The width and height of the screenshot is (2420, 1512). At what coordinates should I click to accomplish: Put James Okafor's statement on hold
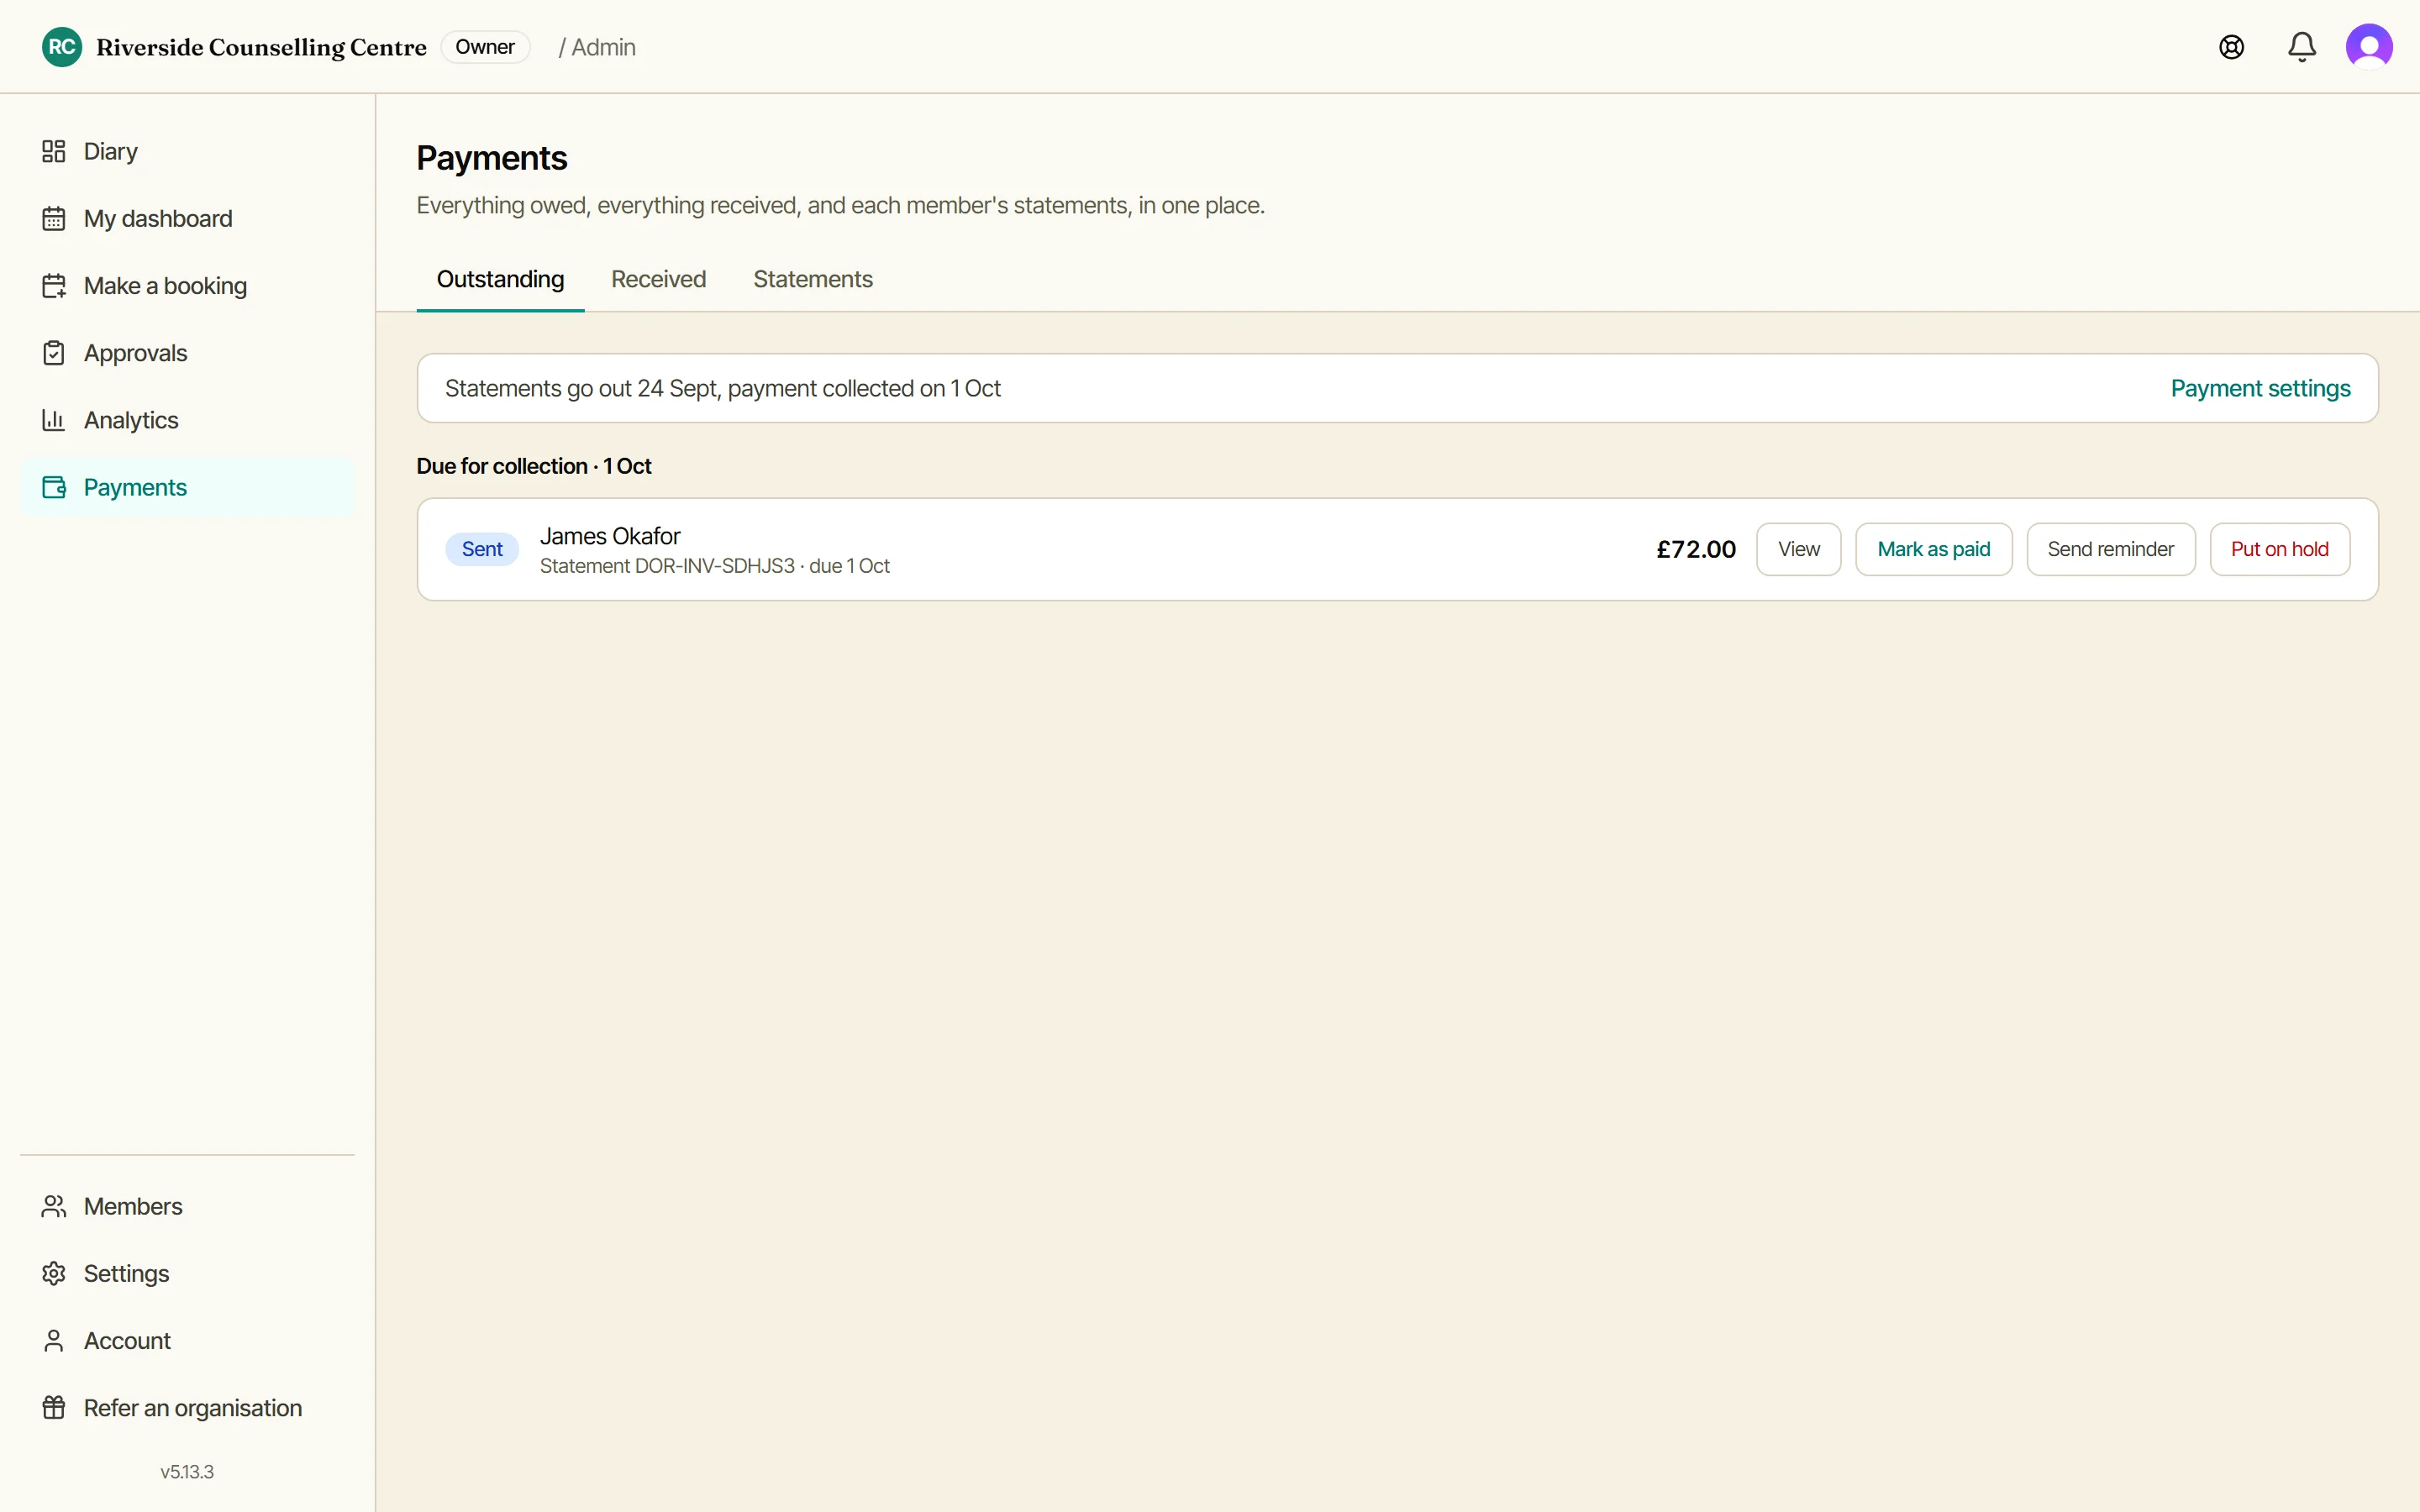[x=2279, y=549]
